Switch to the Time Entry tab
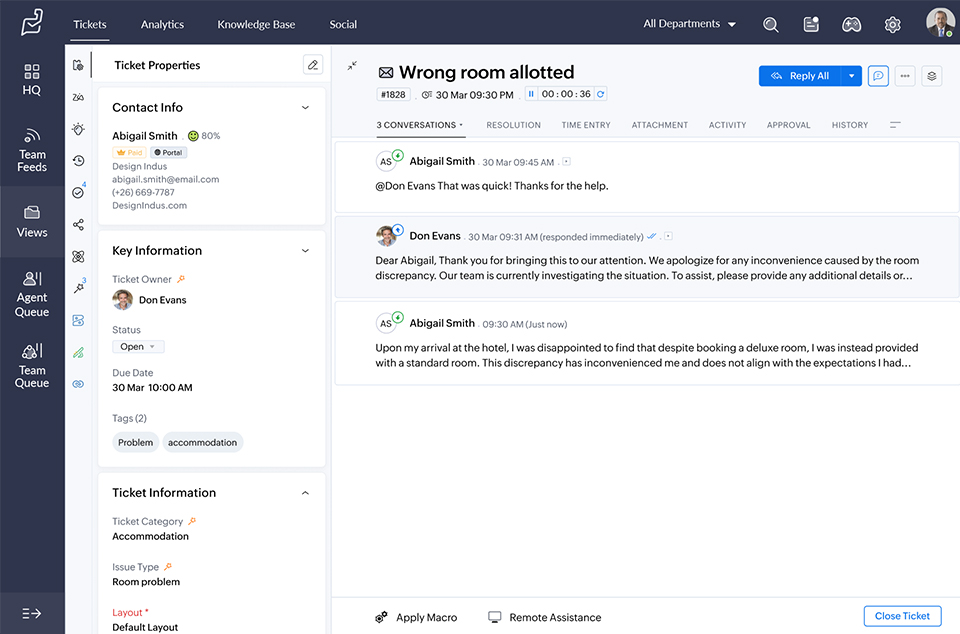The width and height of the screenshot is (960, 634). point(586,125)
